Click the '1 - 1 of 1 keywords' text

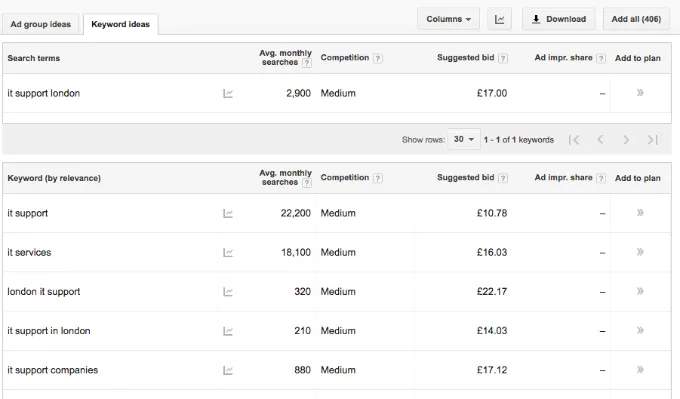point(519,140)
